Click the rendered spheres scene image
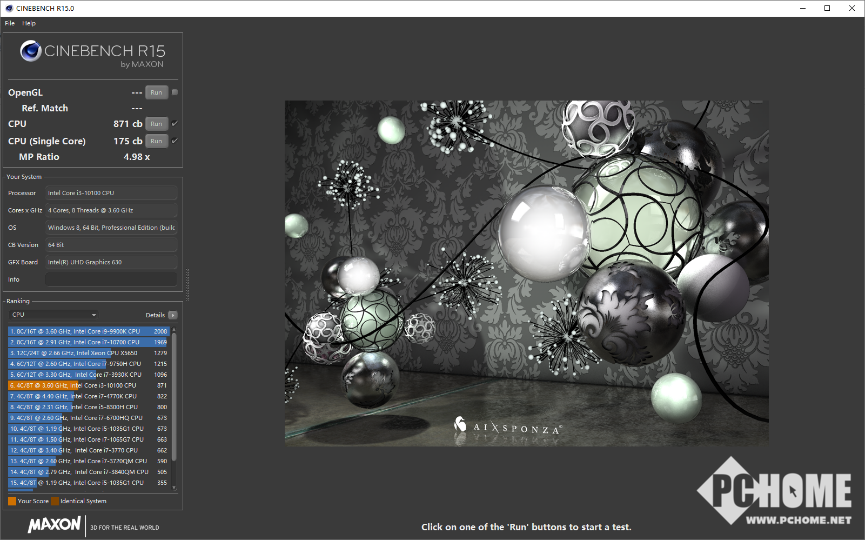Screen dimensions: 865x540 coord(527,273)
